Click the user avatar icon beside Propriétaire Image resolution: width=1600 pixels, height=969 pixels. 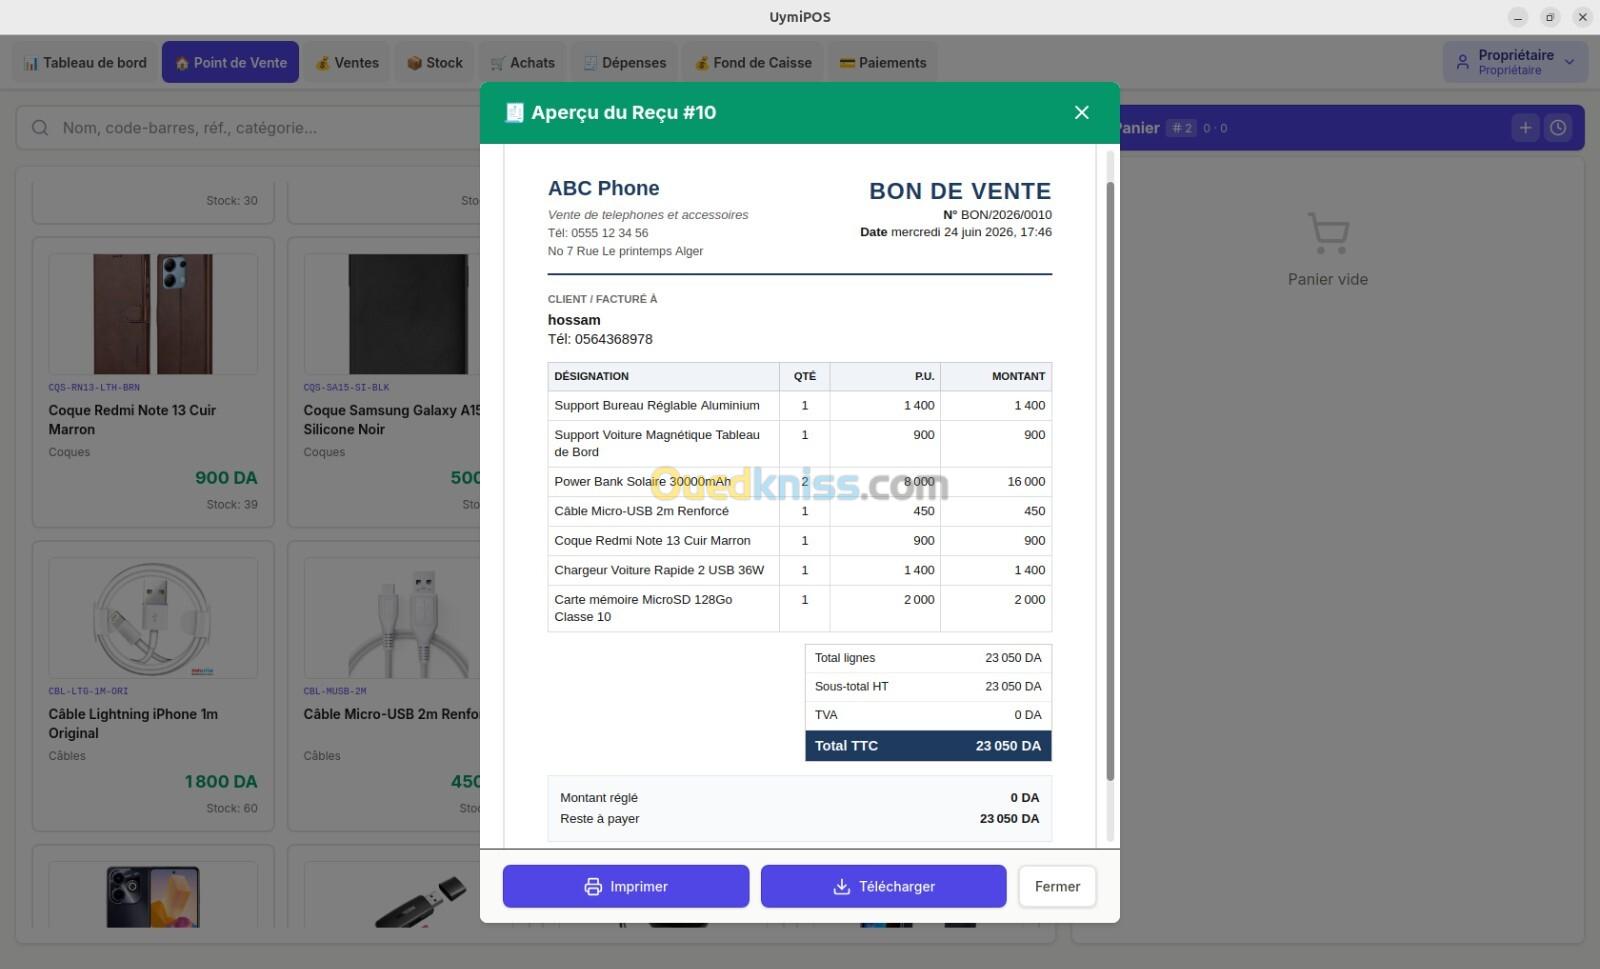(1462, 62)
